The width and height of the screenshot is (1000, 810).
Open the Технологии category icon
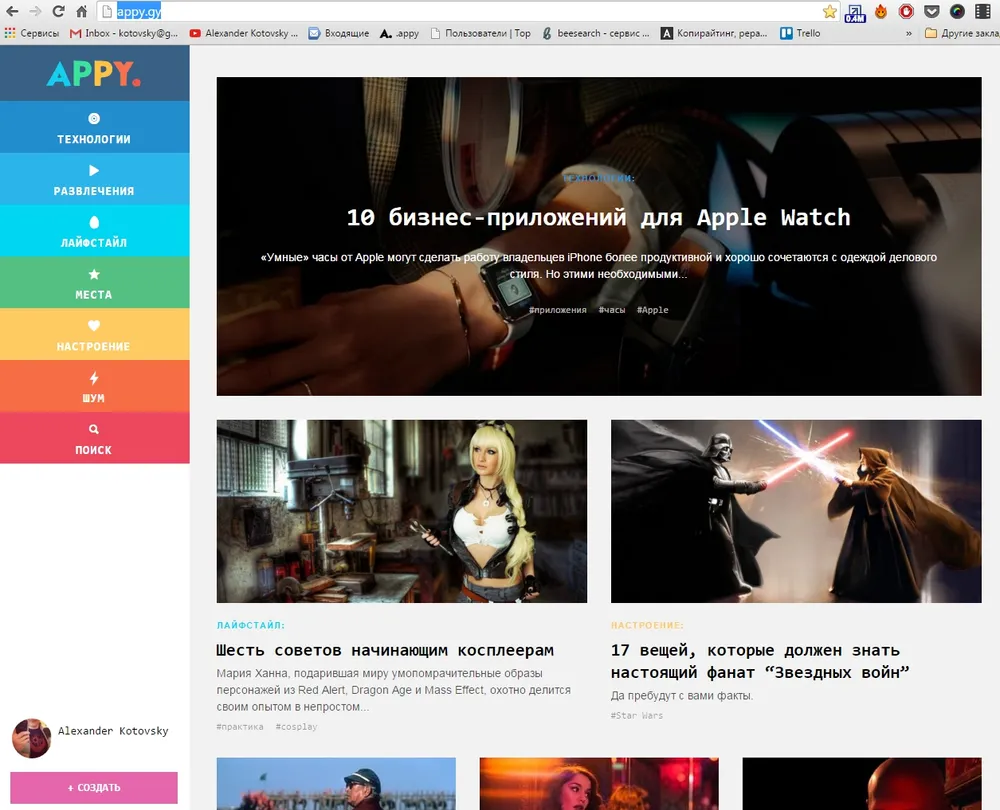(94, 118)
